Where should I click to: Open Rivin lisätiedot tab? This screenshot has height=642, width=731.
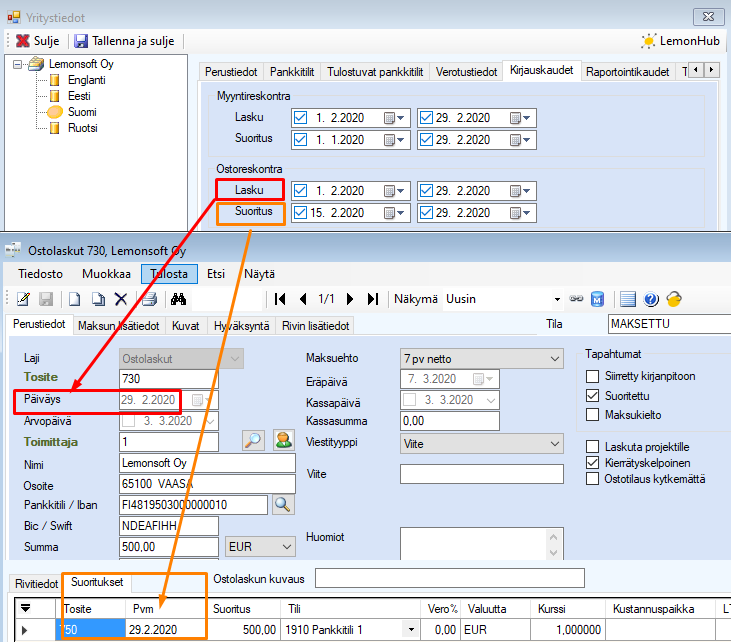click(316, 326)
